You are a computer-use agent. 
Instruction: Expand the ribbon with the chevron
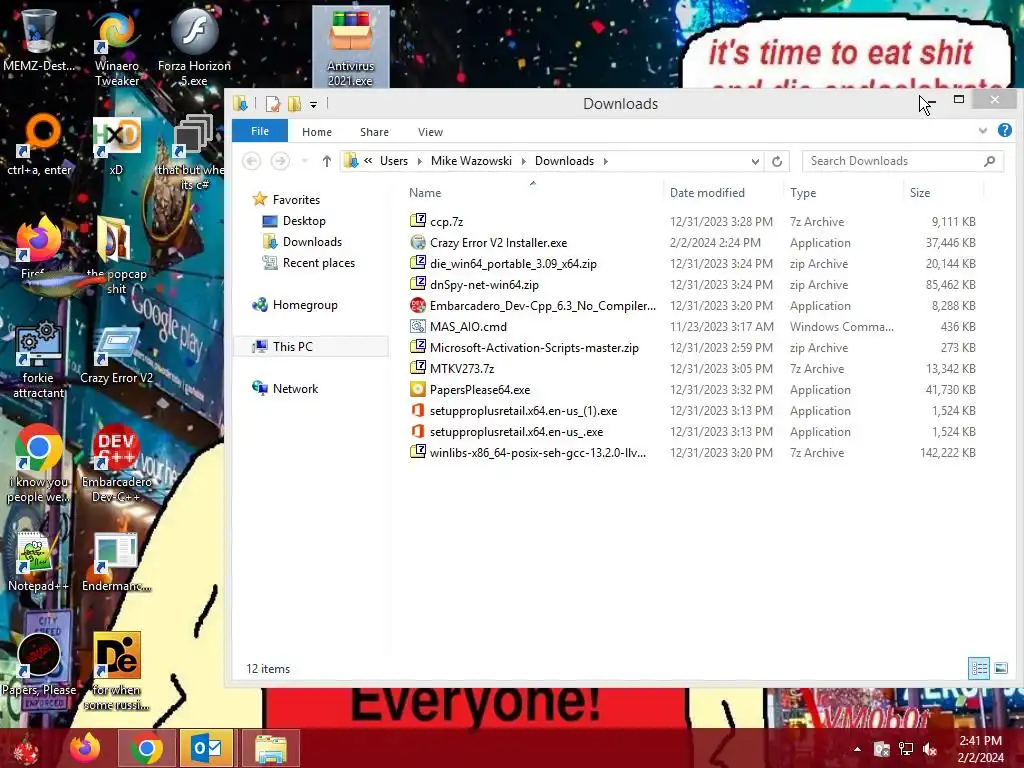[982, 131]
